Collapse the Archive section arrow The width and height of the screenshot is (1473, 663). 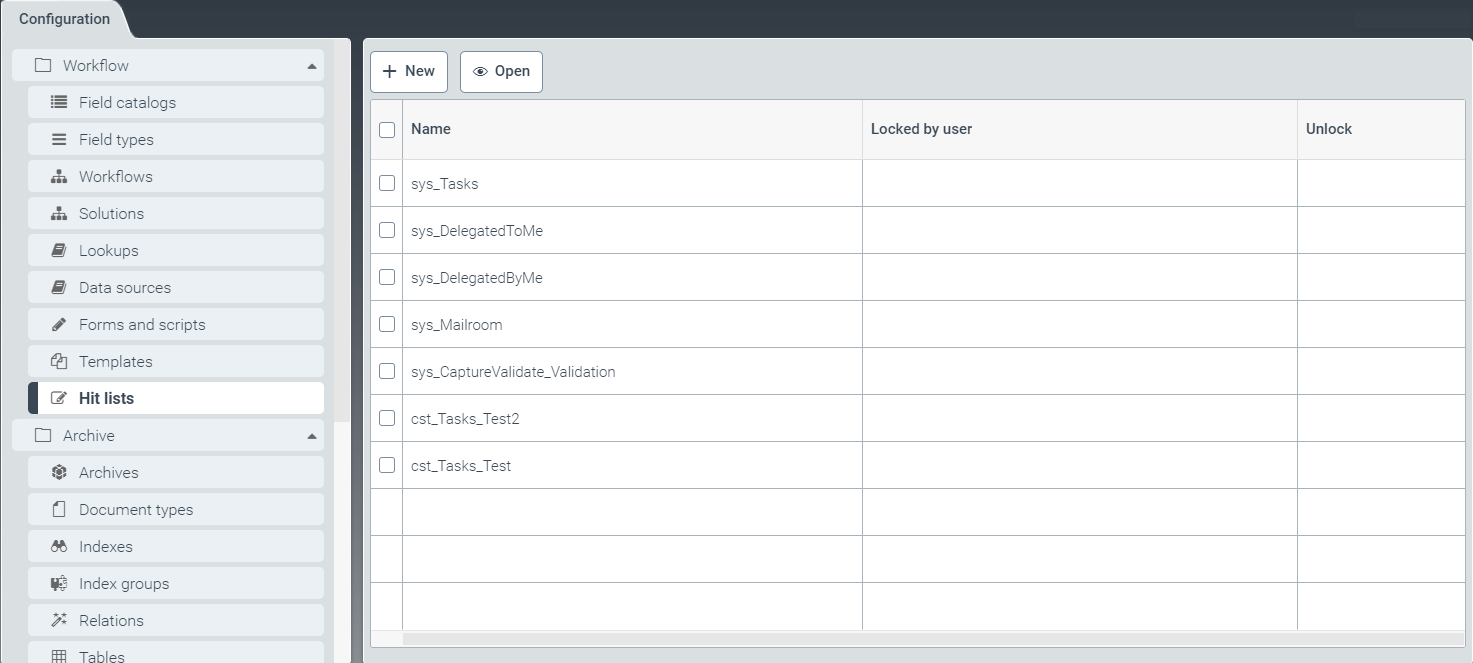pyautogui.click(x=312, y=436)
